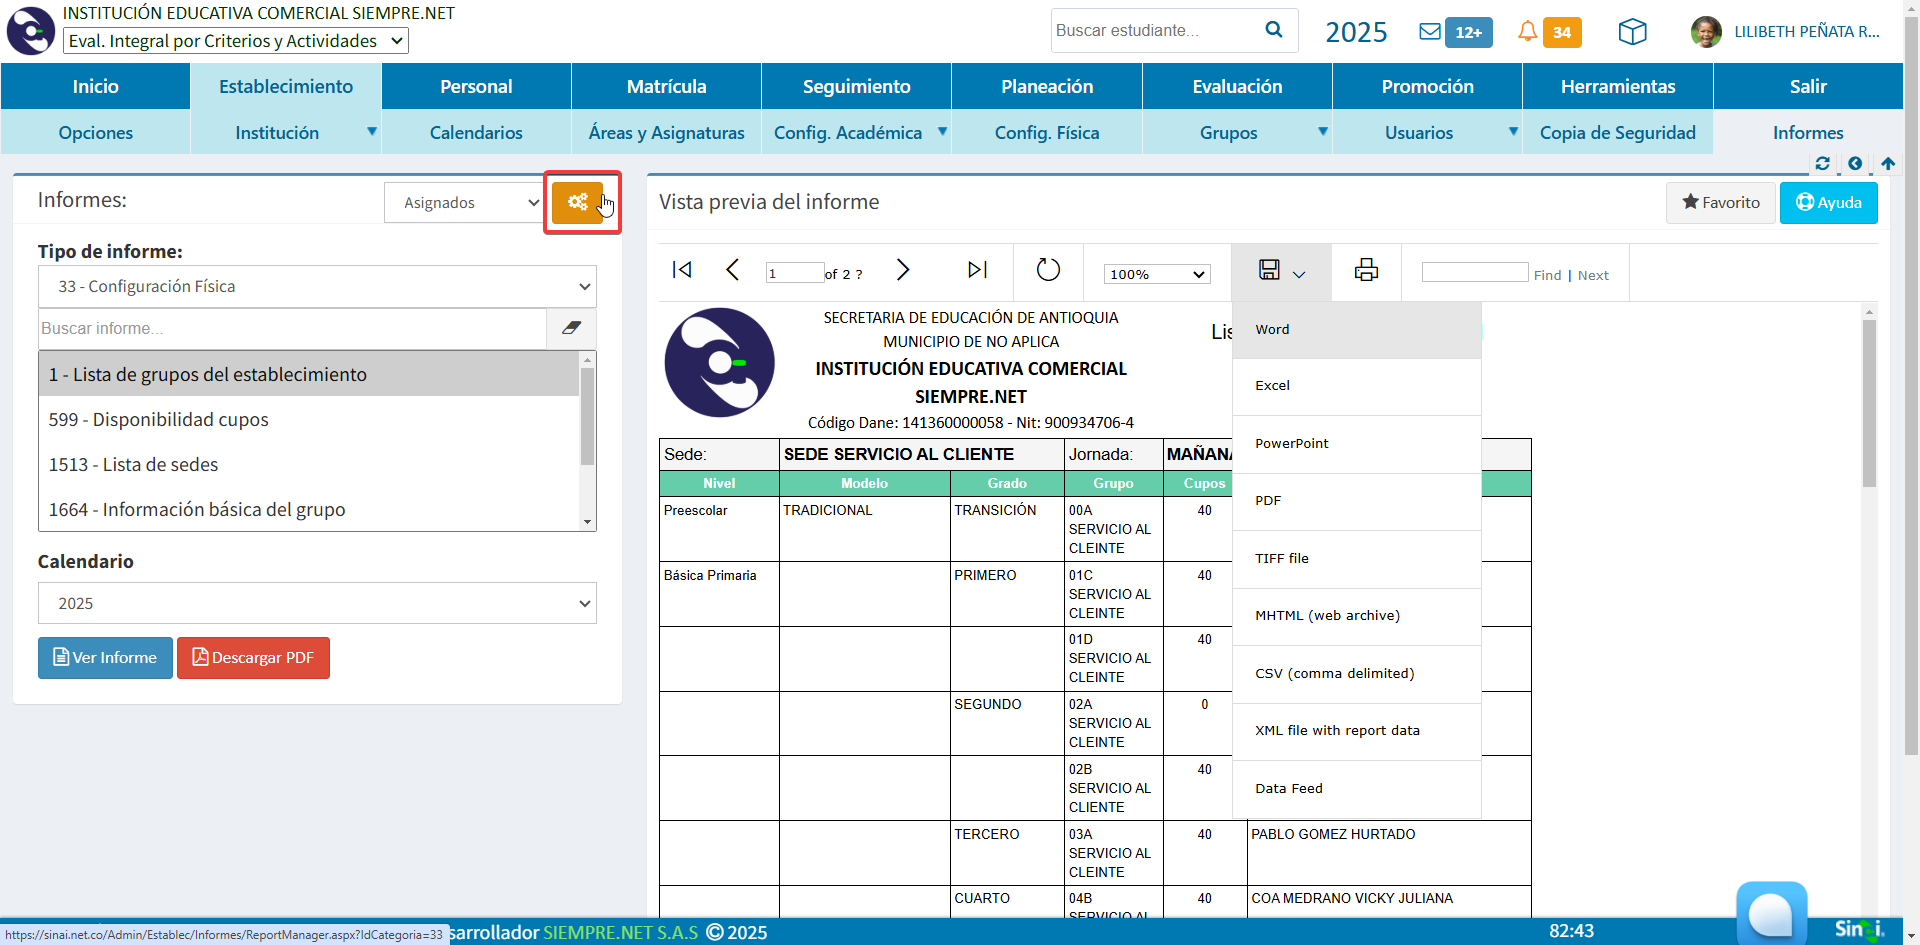Go to next page of report
Screen dimensions: 1920x945
(x=902, y=270)
